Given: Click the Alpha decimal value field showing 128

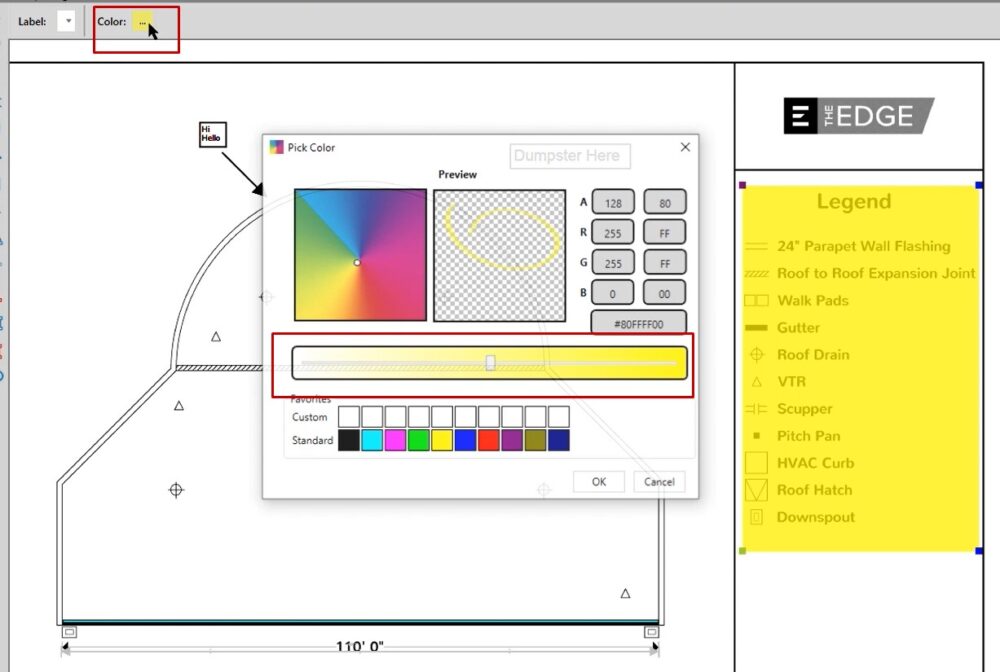Looking at the screenshot, I should click(x=613, y=203).
